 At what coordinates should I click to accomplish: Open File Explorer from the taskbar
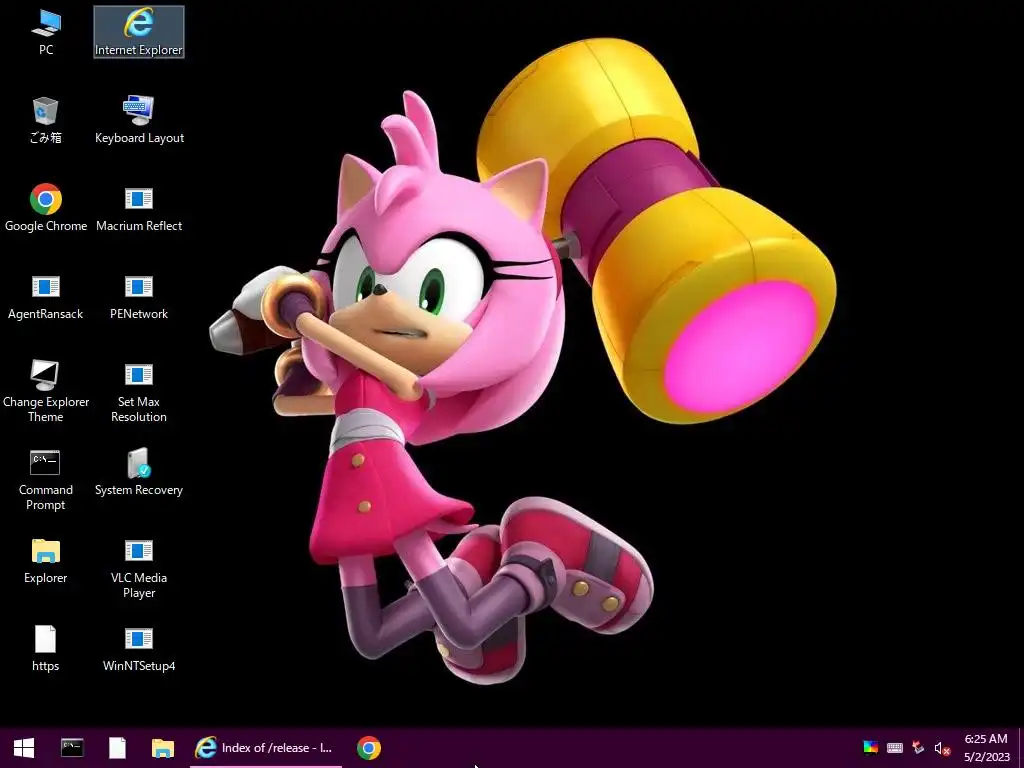163,748
